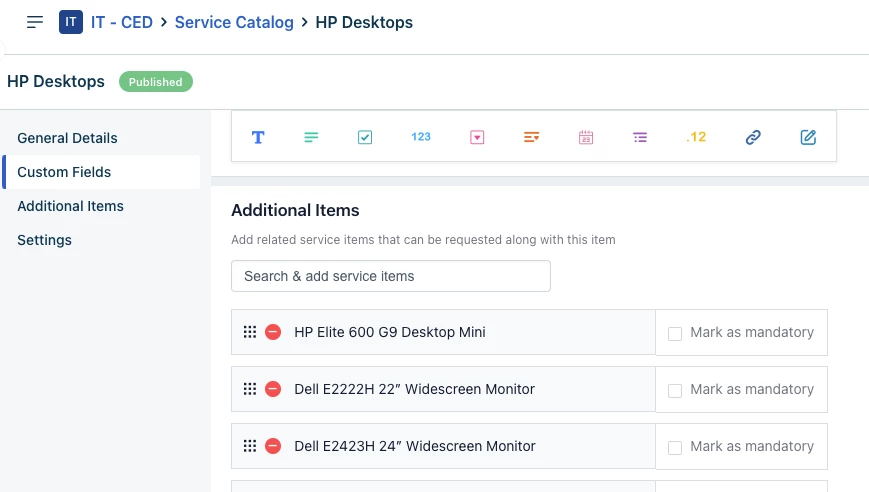The width and height of the screenshot is (869, 492).
Task: Go to Additional Items section
Action: [70, 206]
